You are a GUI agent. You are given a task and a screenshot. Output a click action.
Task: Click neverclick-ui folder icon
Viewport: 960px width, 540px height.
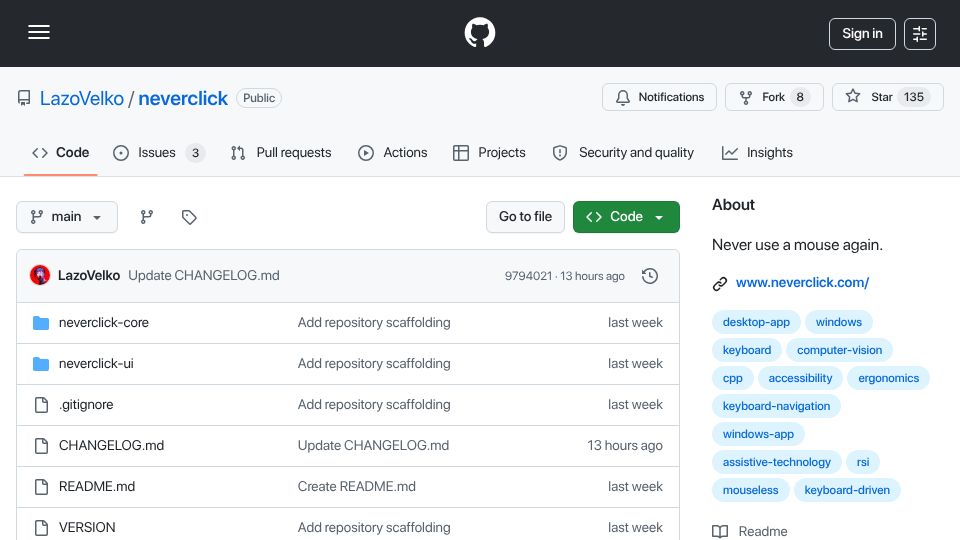pos(41,364)
